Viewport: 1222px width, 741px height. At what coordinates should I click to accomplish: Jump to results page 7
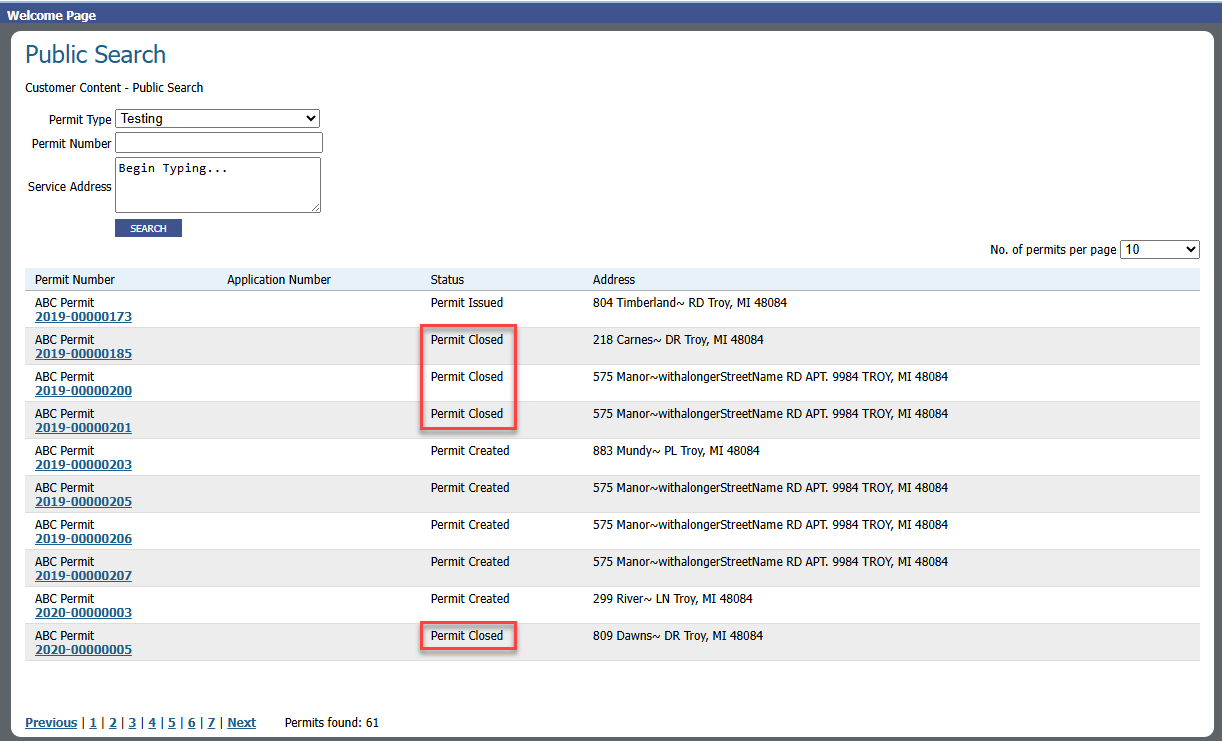[x=211, y=723]
